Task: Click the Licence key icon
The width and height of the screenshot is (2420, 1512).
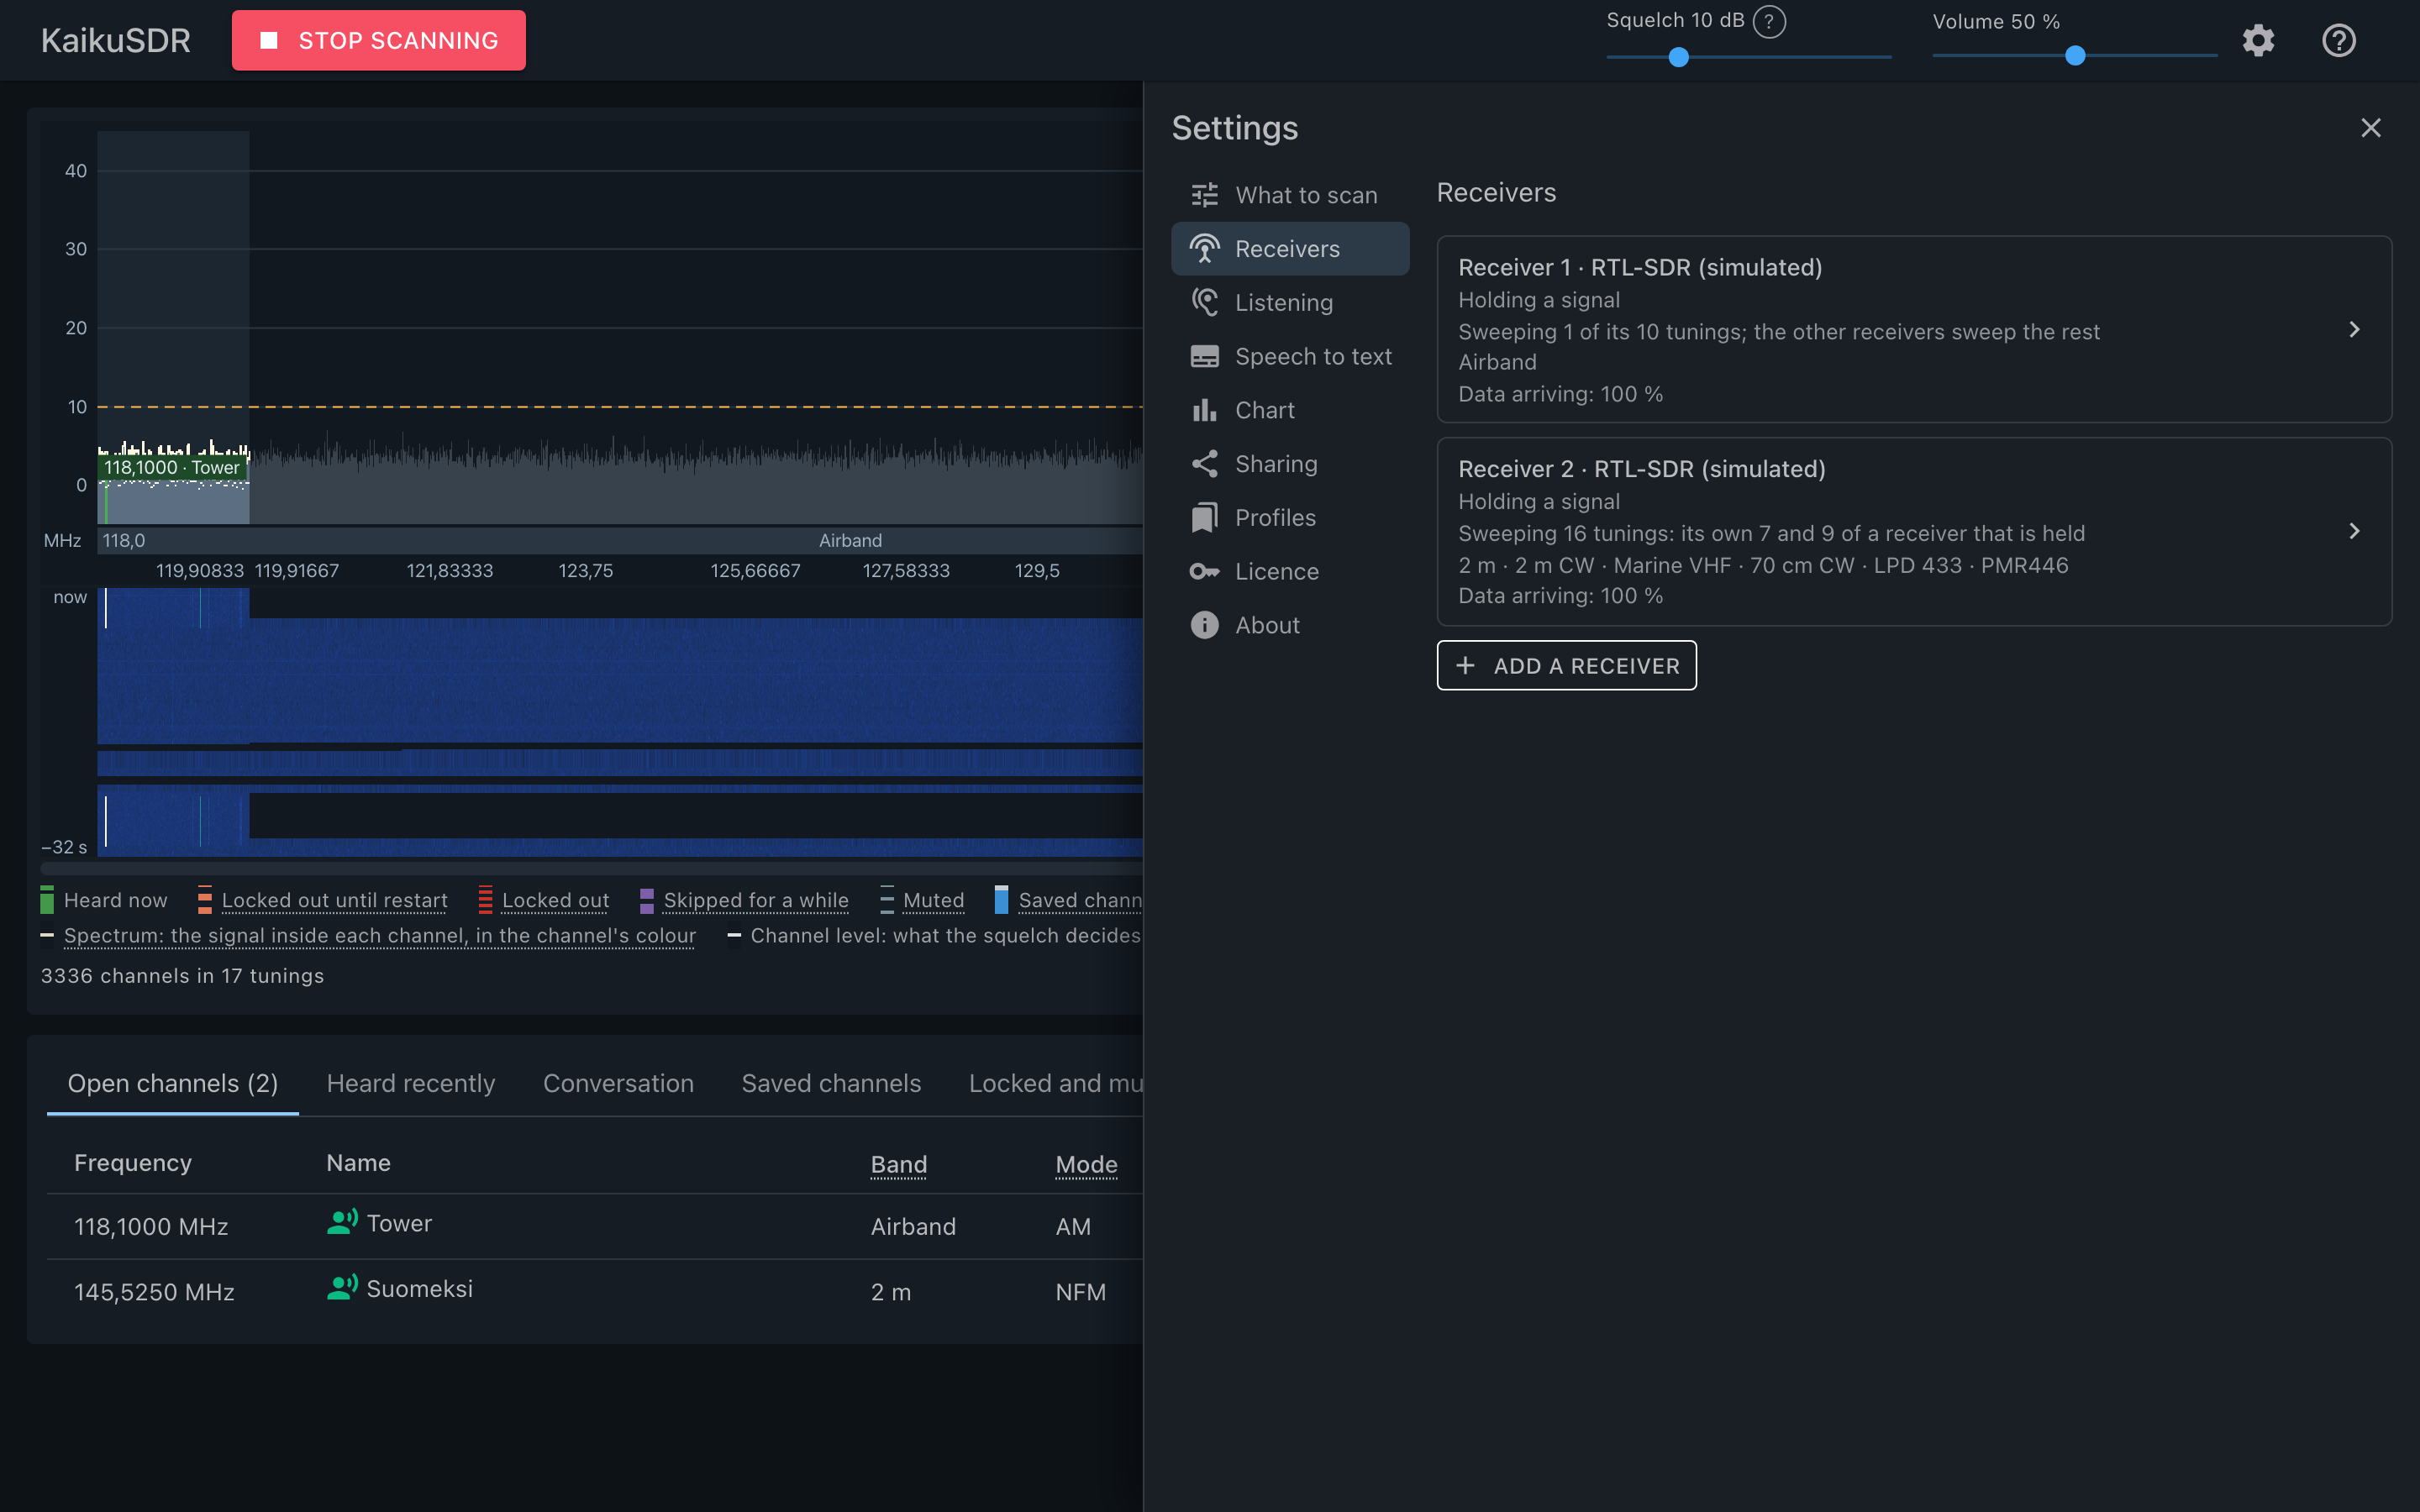Action: (1204, 571)
